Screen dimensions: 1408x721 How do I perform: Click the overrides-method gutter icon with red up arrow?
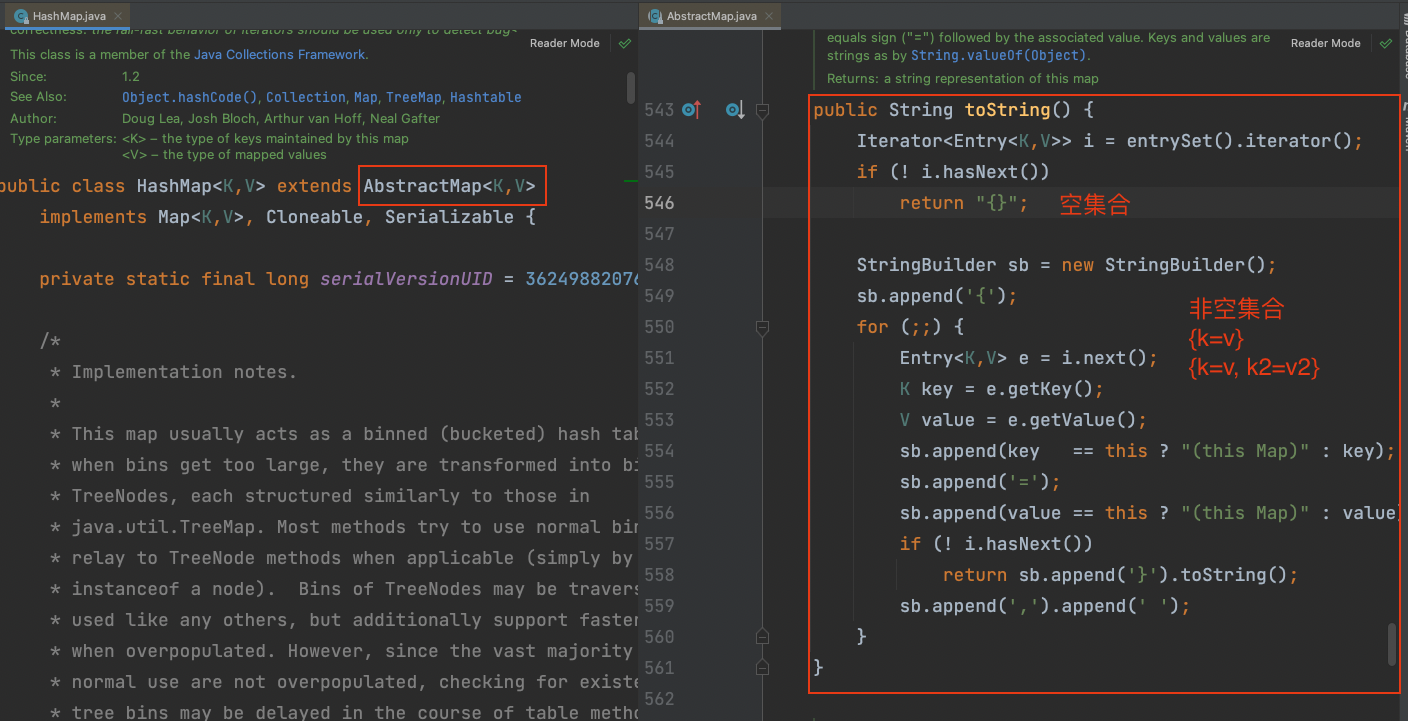point(691,110)
